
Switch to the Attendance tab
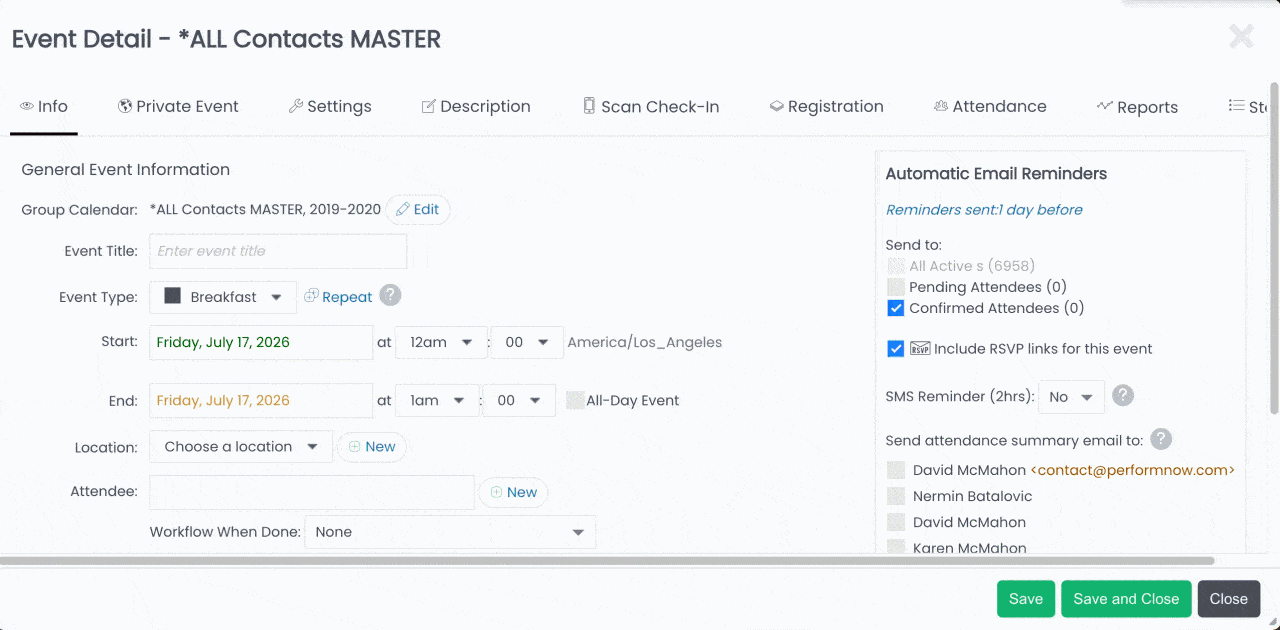(x=990, y=106)
